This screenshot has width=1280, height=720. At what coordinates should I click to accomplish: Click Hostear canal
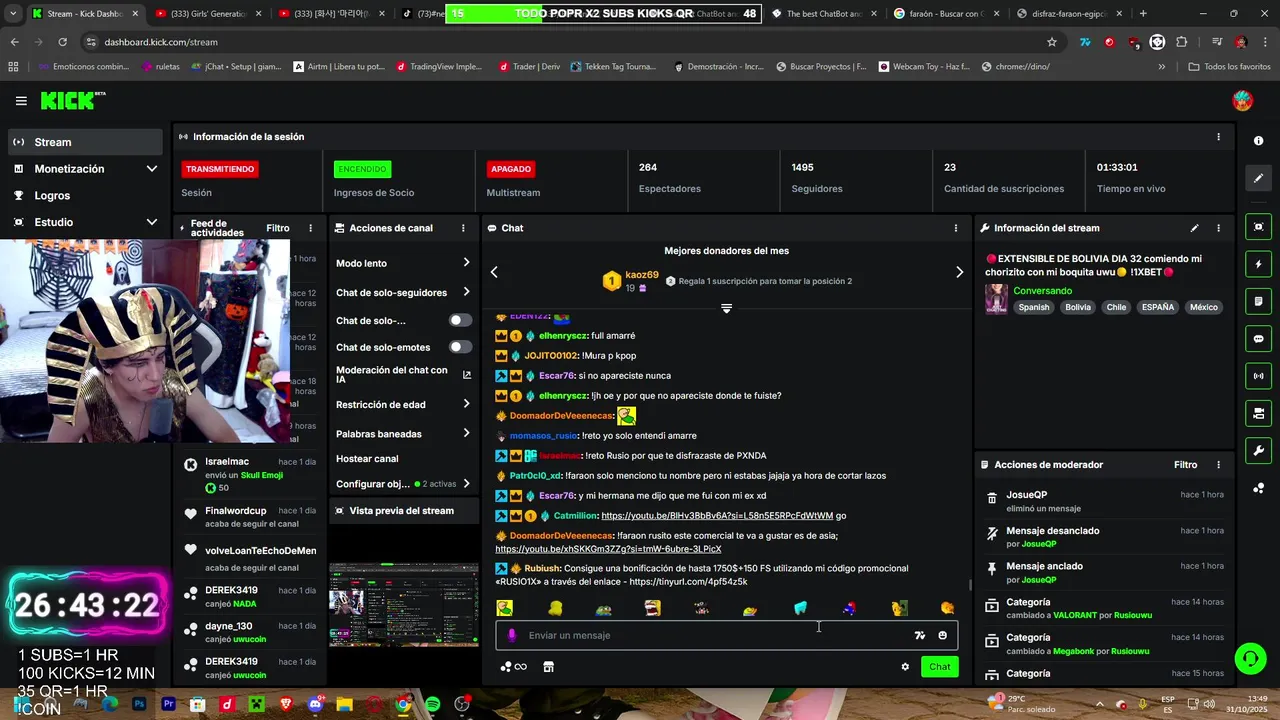coord(367,459)
